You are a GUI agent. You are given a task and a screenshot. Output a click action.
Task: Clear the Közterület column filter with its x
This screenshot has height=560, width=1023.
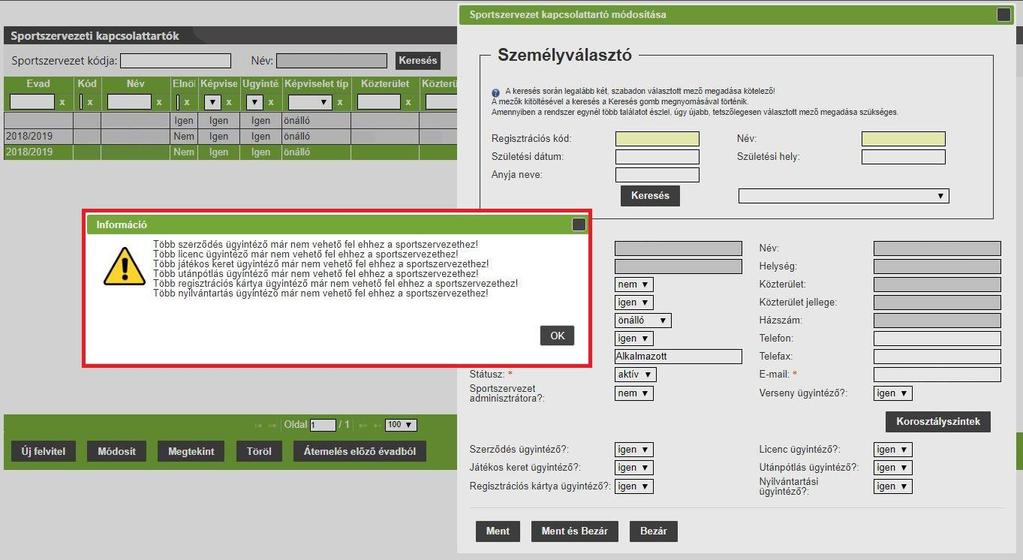click(x=408, y=102)
